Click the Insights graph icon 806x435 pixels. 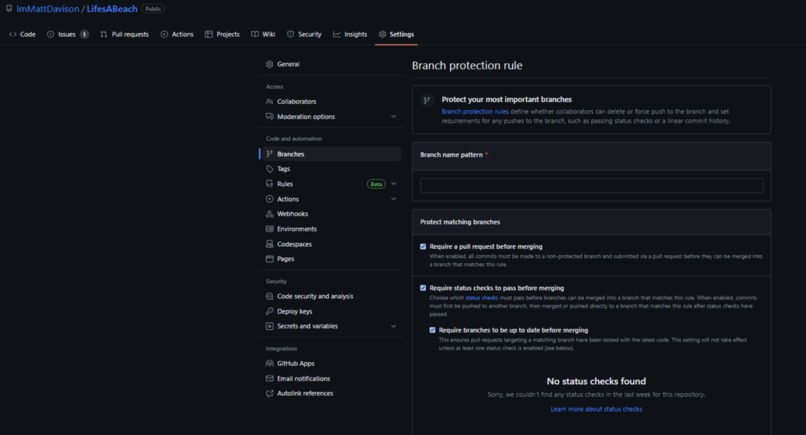coord(337,34)
